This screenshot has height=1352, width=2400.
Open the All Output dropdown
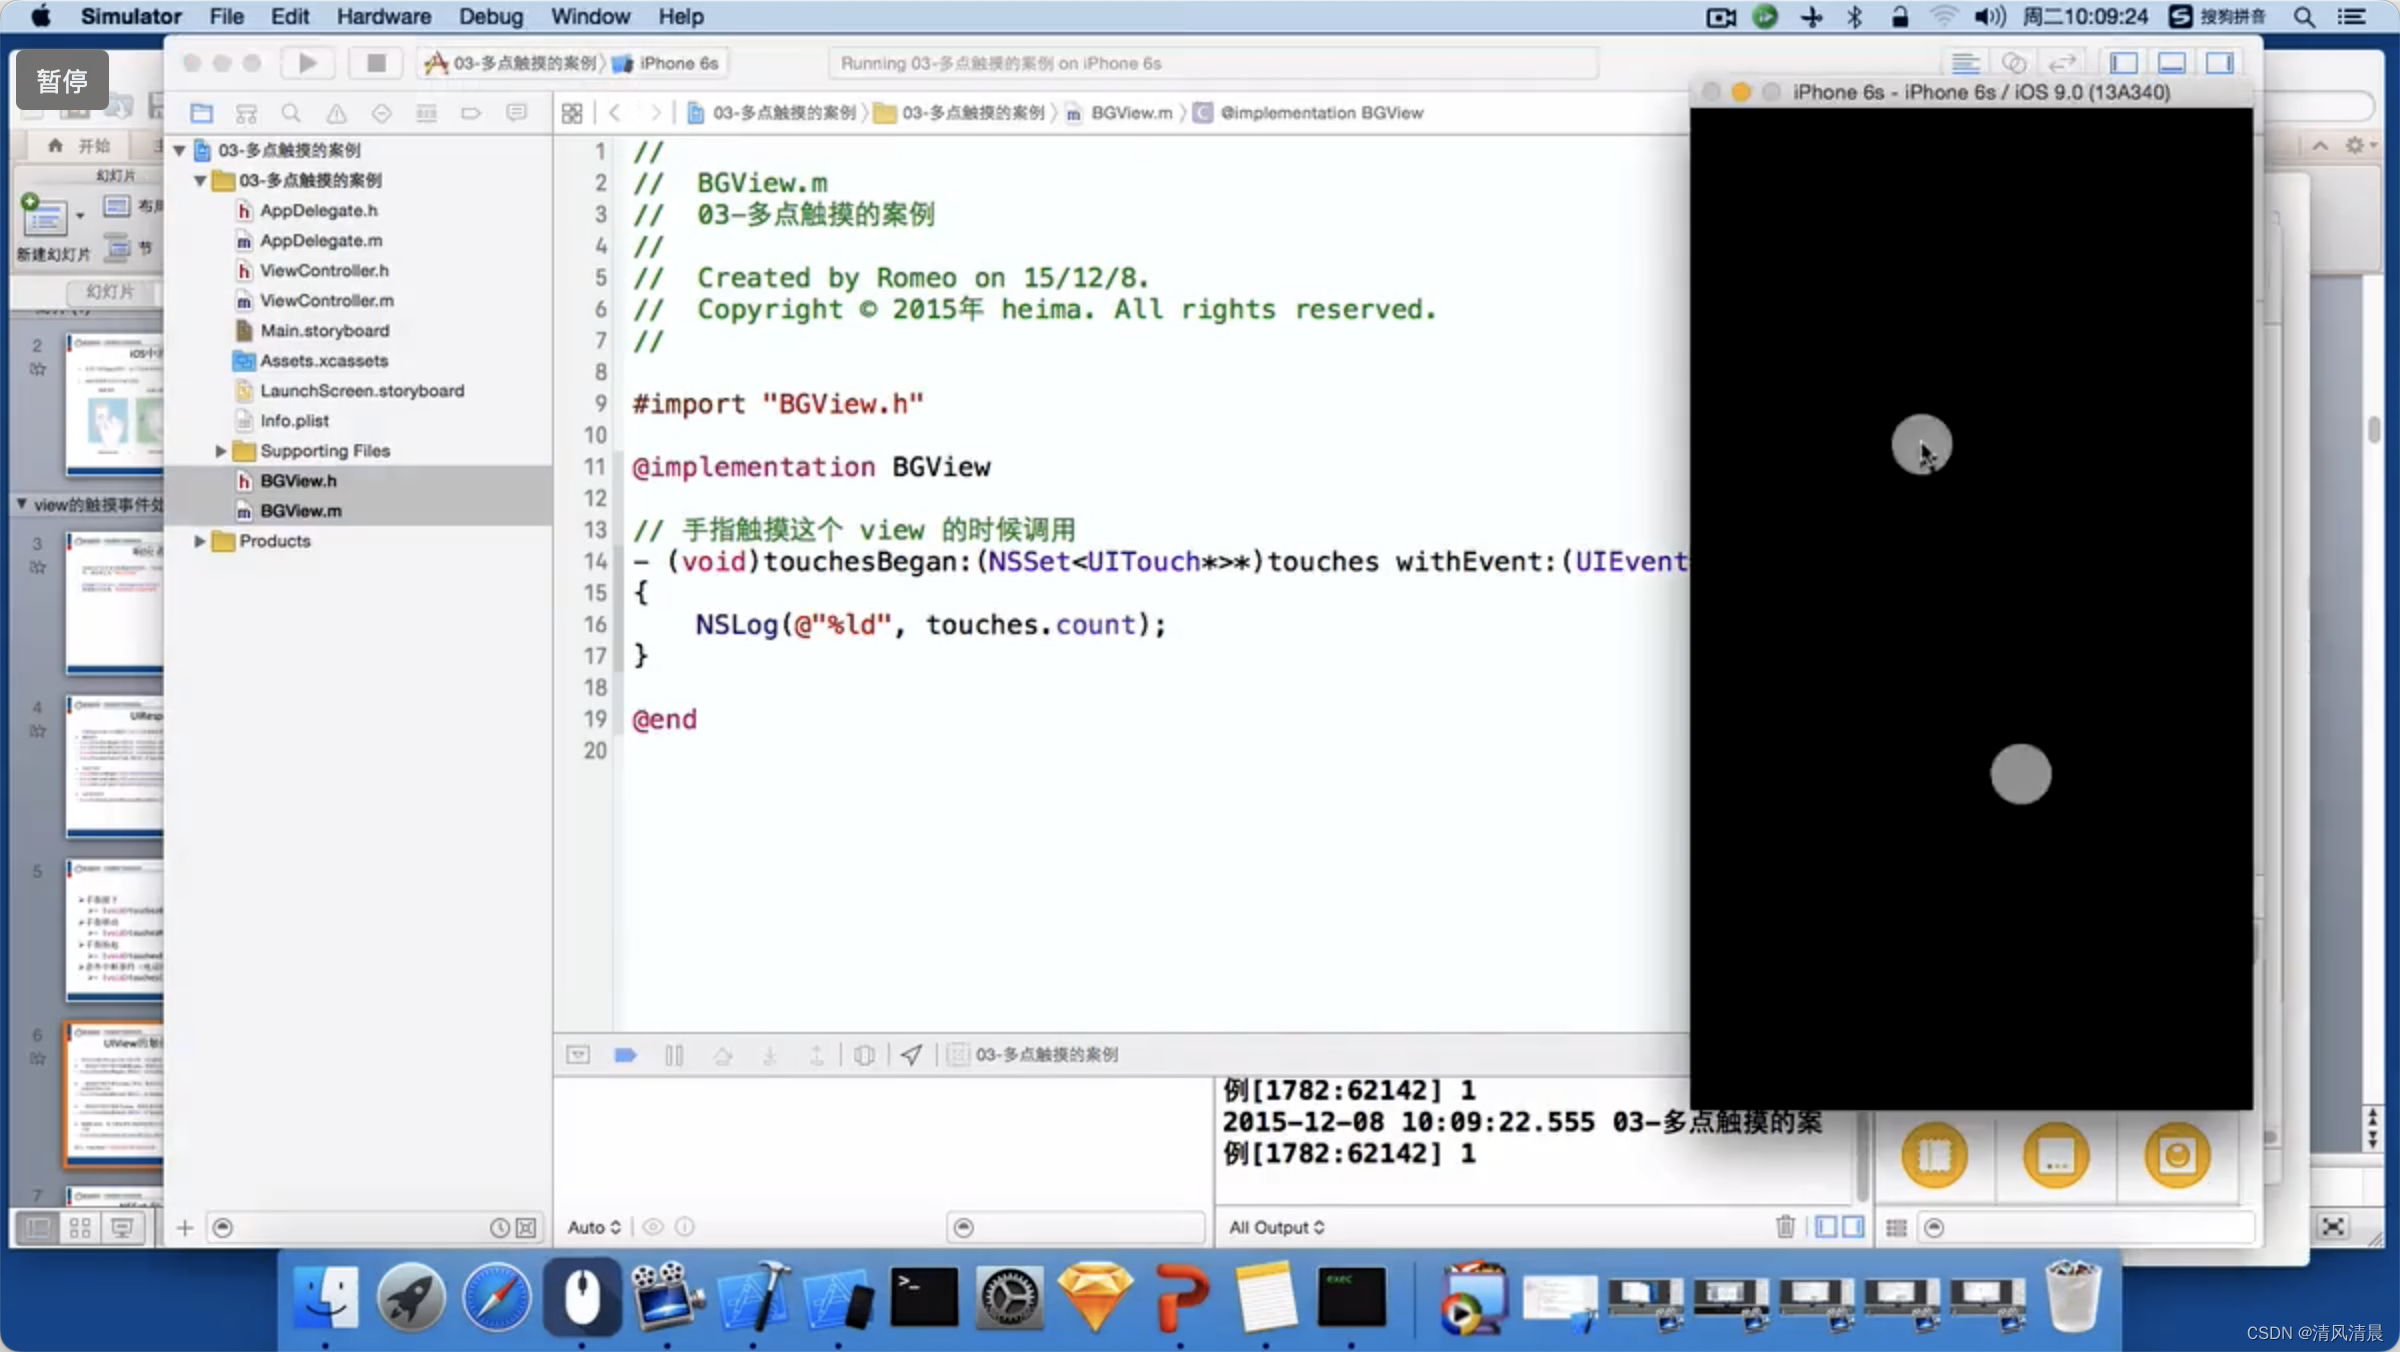(x=1276, y=1227)
